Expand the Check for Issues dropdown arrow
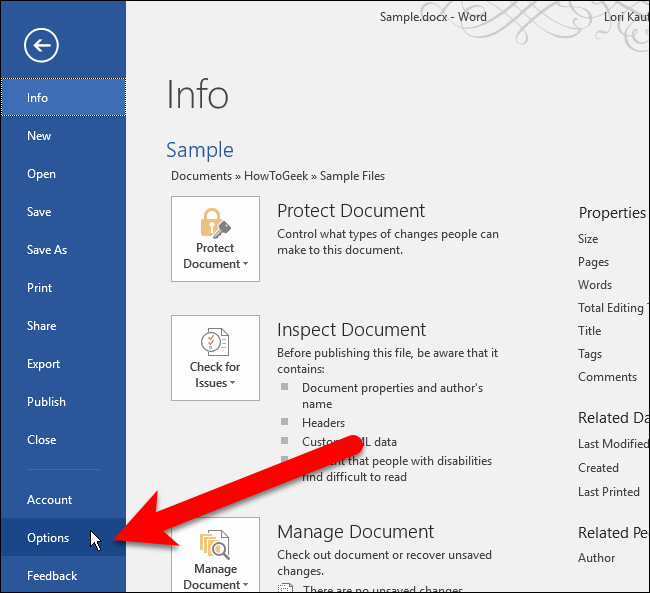Viewport: 650px width, 593px height. [x=233, y=383]
